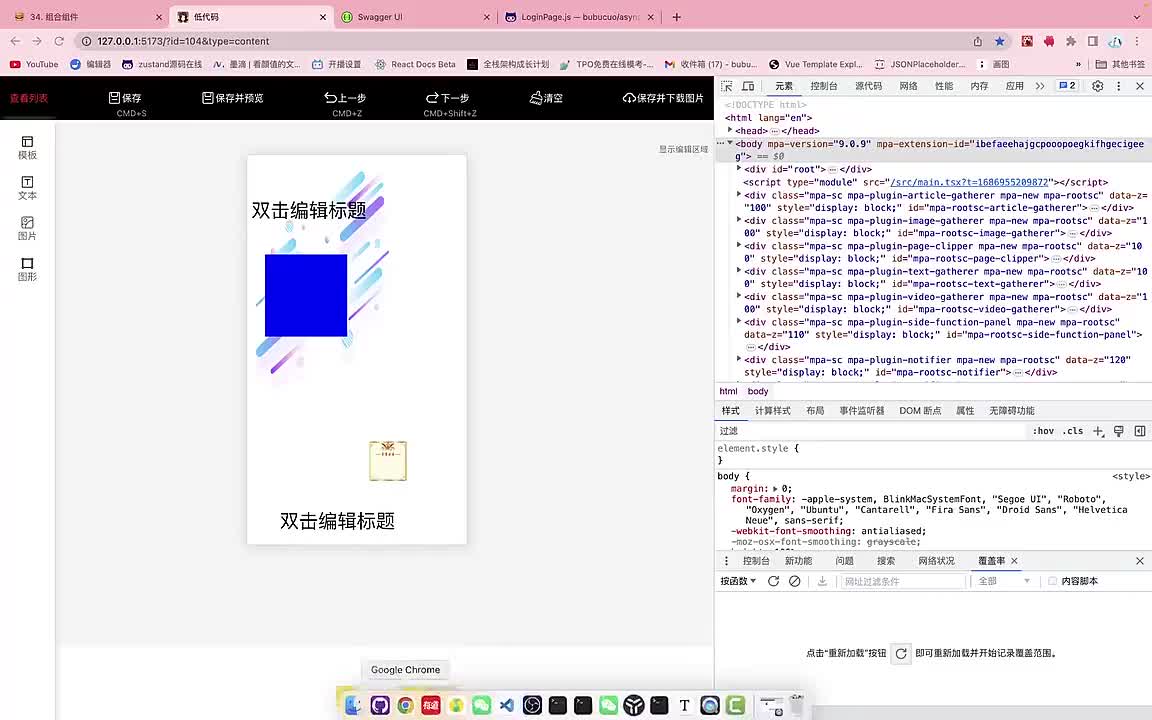Switch to 无障碍功能 tab
This screenshot has height=720, width=1152.
point(1011,411)
